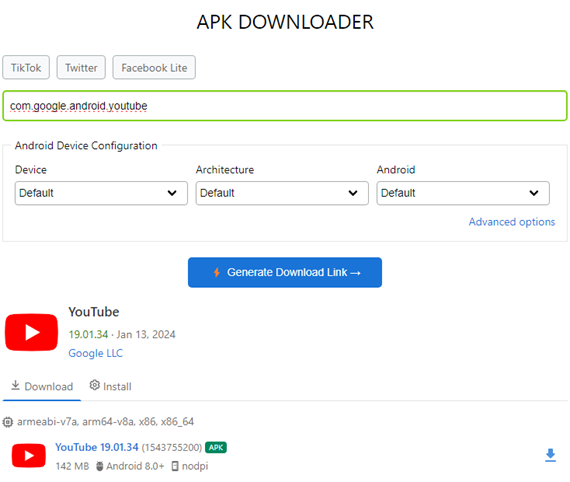Click the screen icon beside nodpi

pyautogui.click(x=175, y=466)
